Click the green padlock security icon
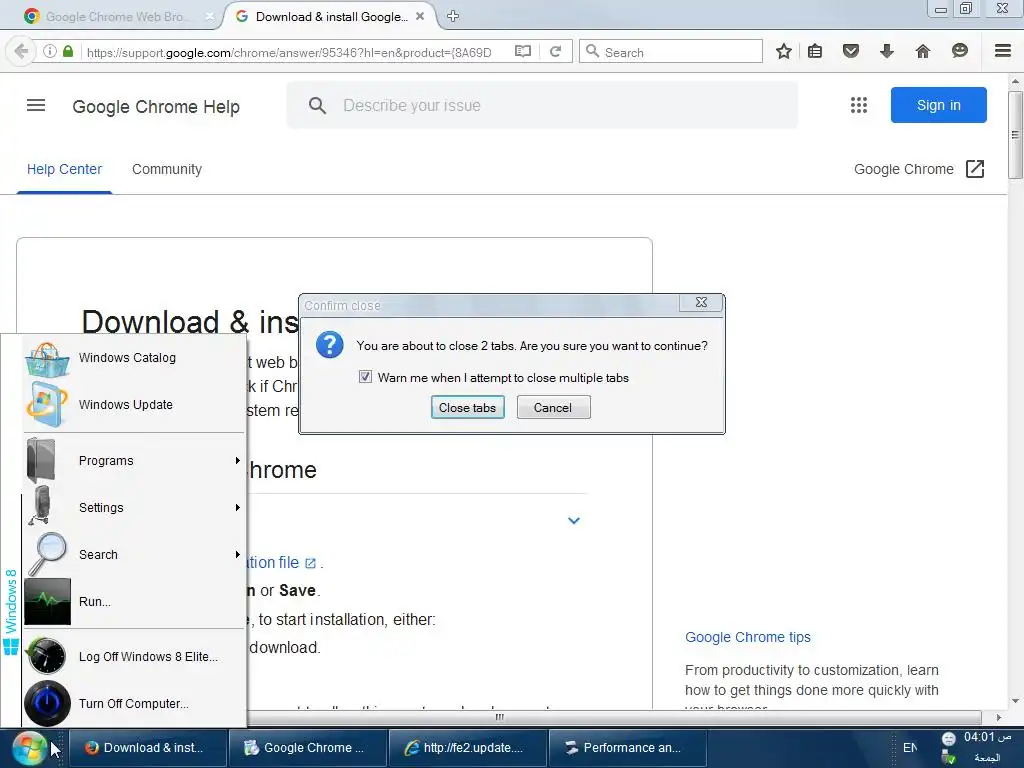The height and width of the screenshot is (768, 1024). coord(68,51)
